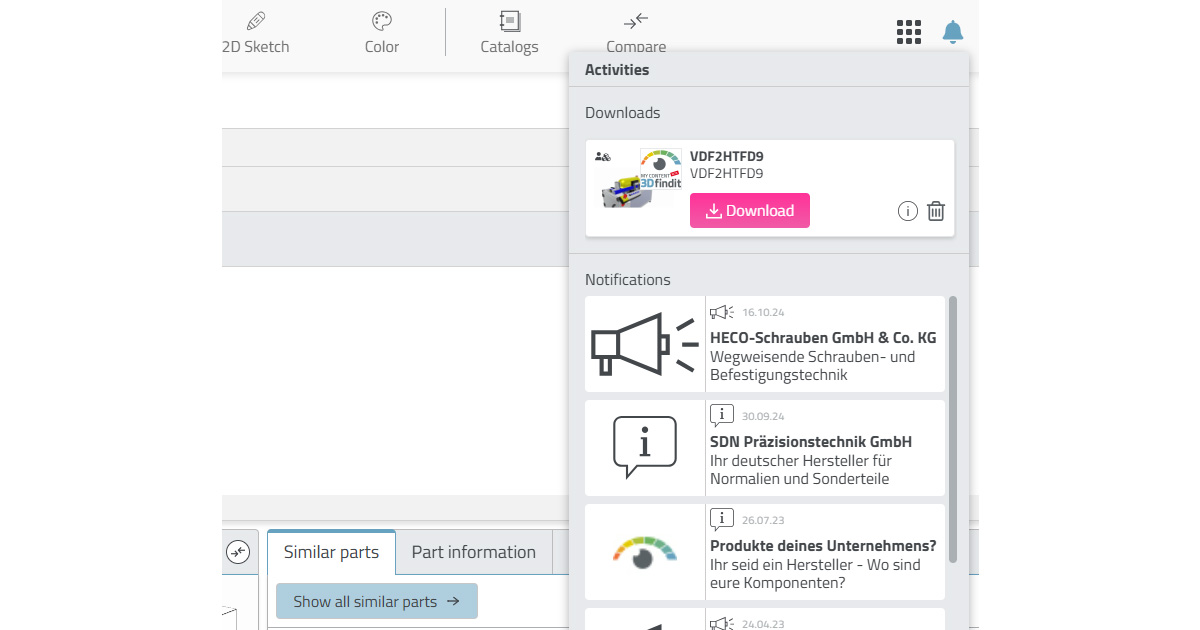
Task: Show info for VDF2HTFD9 download
Action: [x=907, y=211]
